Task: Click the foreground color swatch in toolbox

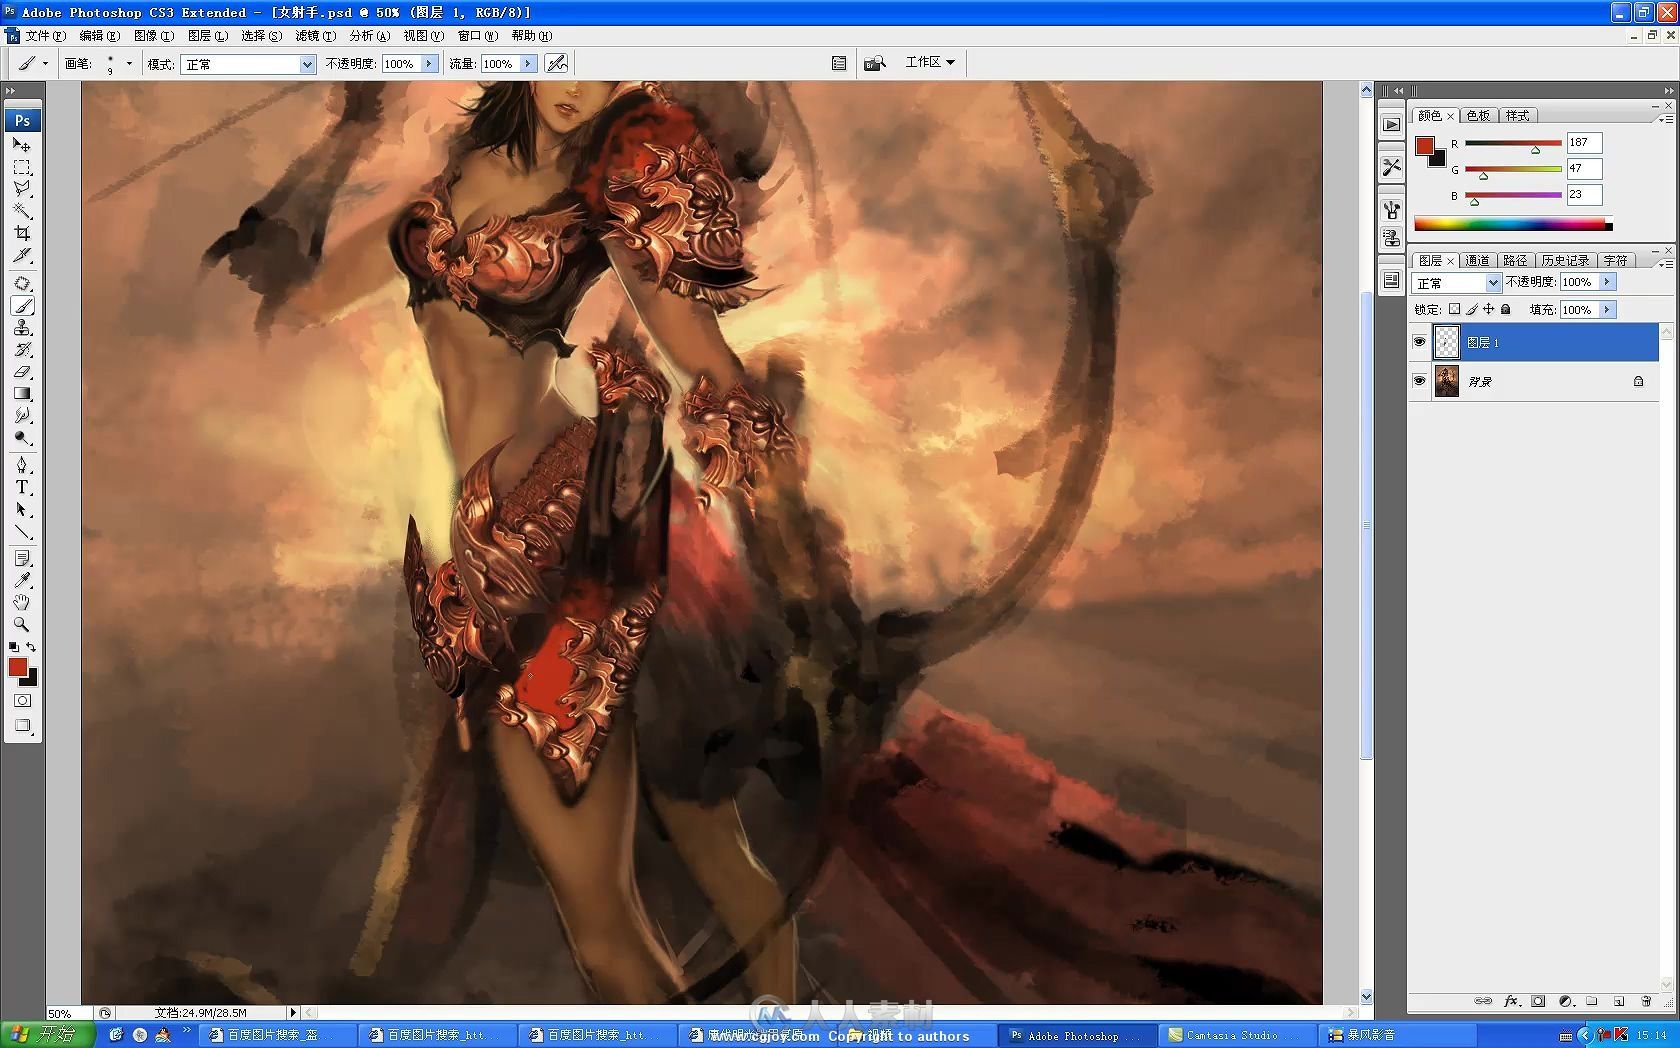Action: point(18,667)
